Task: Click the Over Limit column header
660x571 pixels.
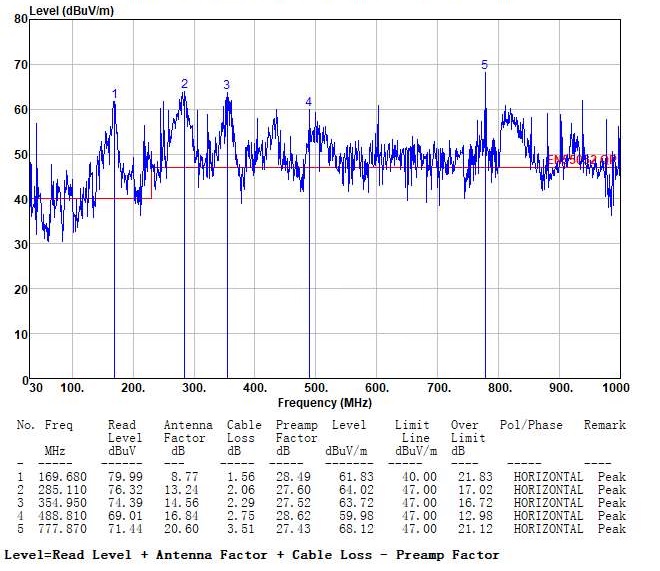Action: (468, 432)
